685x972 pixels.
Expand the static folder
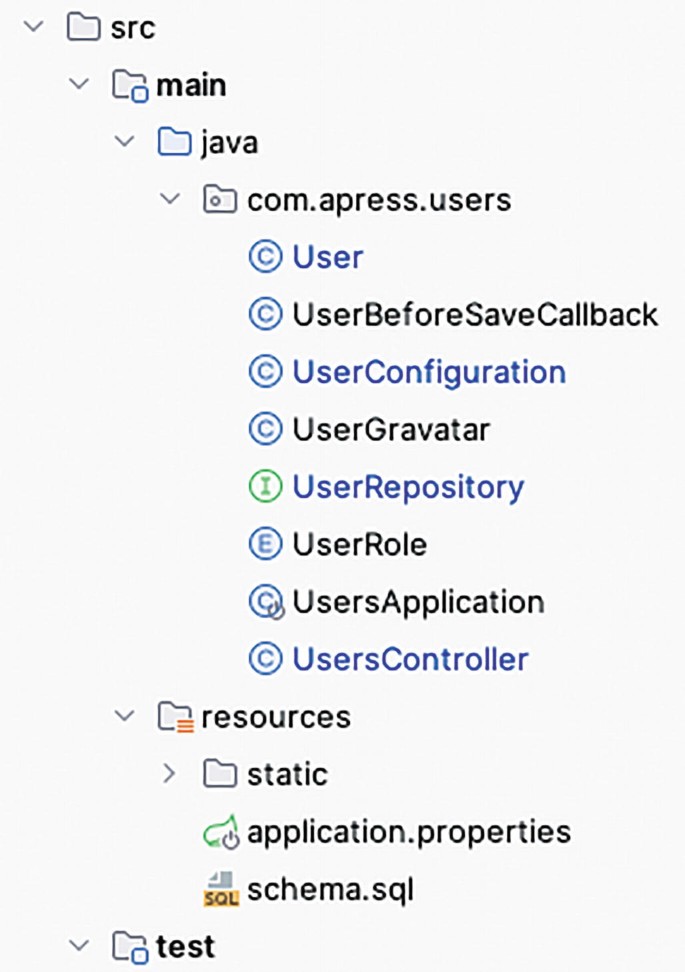coord(170,773)
